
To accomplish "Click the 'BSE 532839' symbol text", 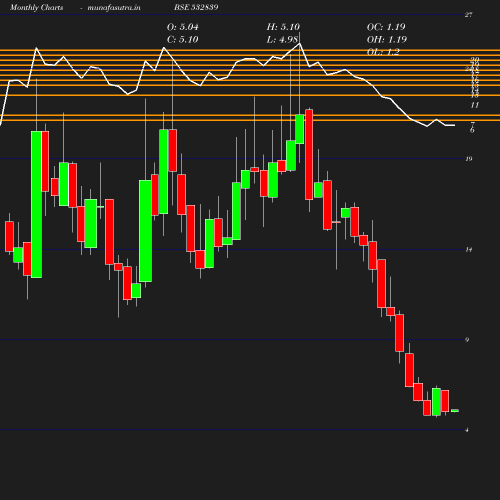I will pyautogui.click(x=196, y=7).
